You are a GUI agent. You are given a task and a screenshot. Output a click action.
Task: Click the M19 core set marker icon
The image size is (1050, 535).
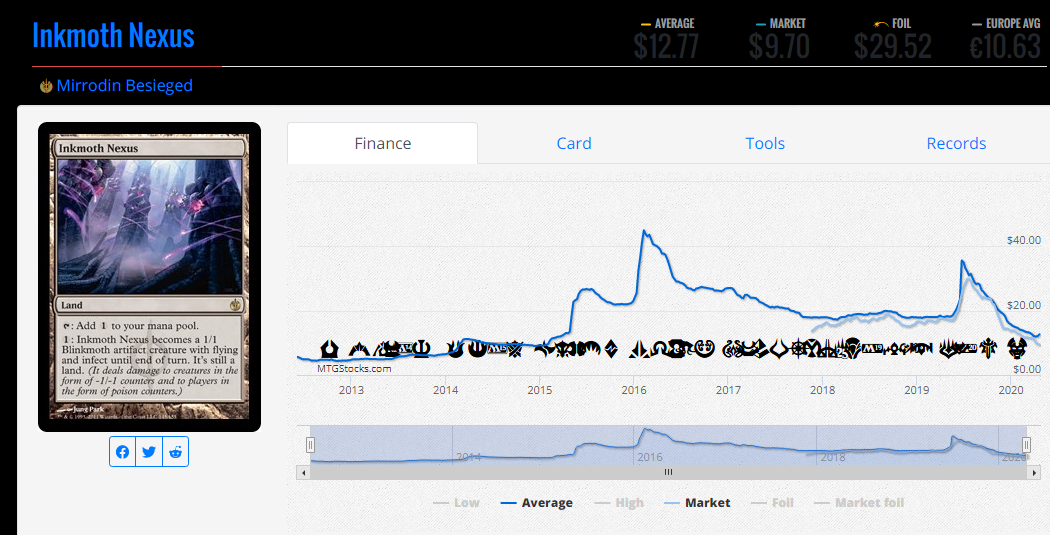(x=873, y=348)
